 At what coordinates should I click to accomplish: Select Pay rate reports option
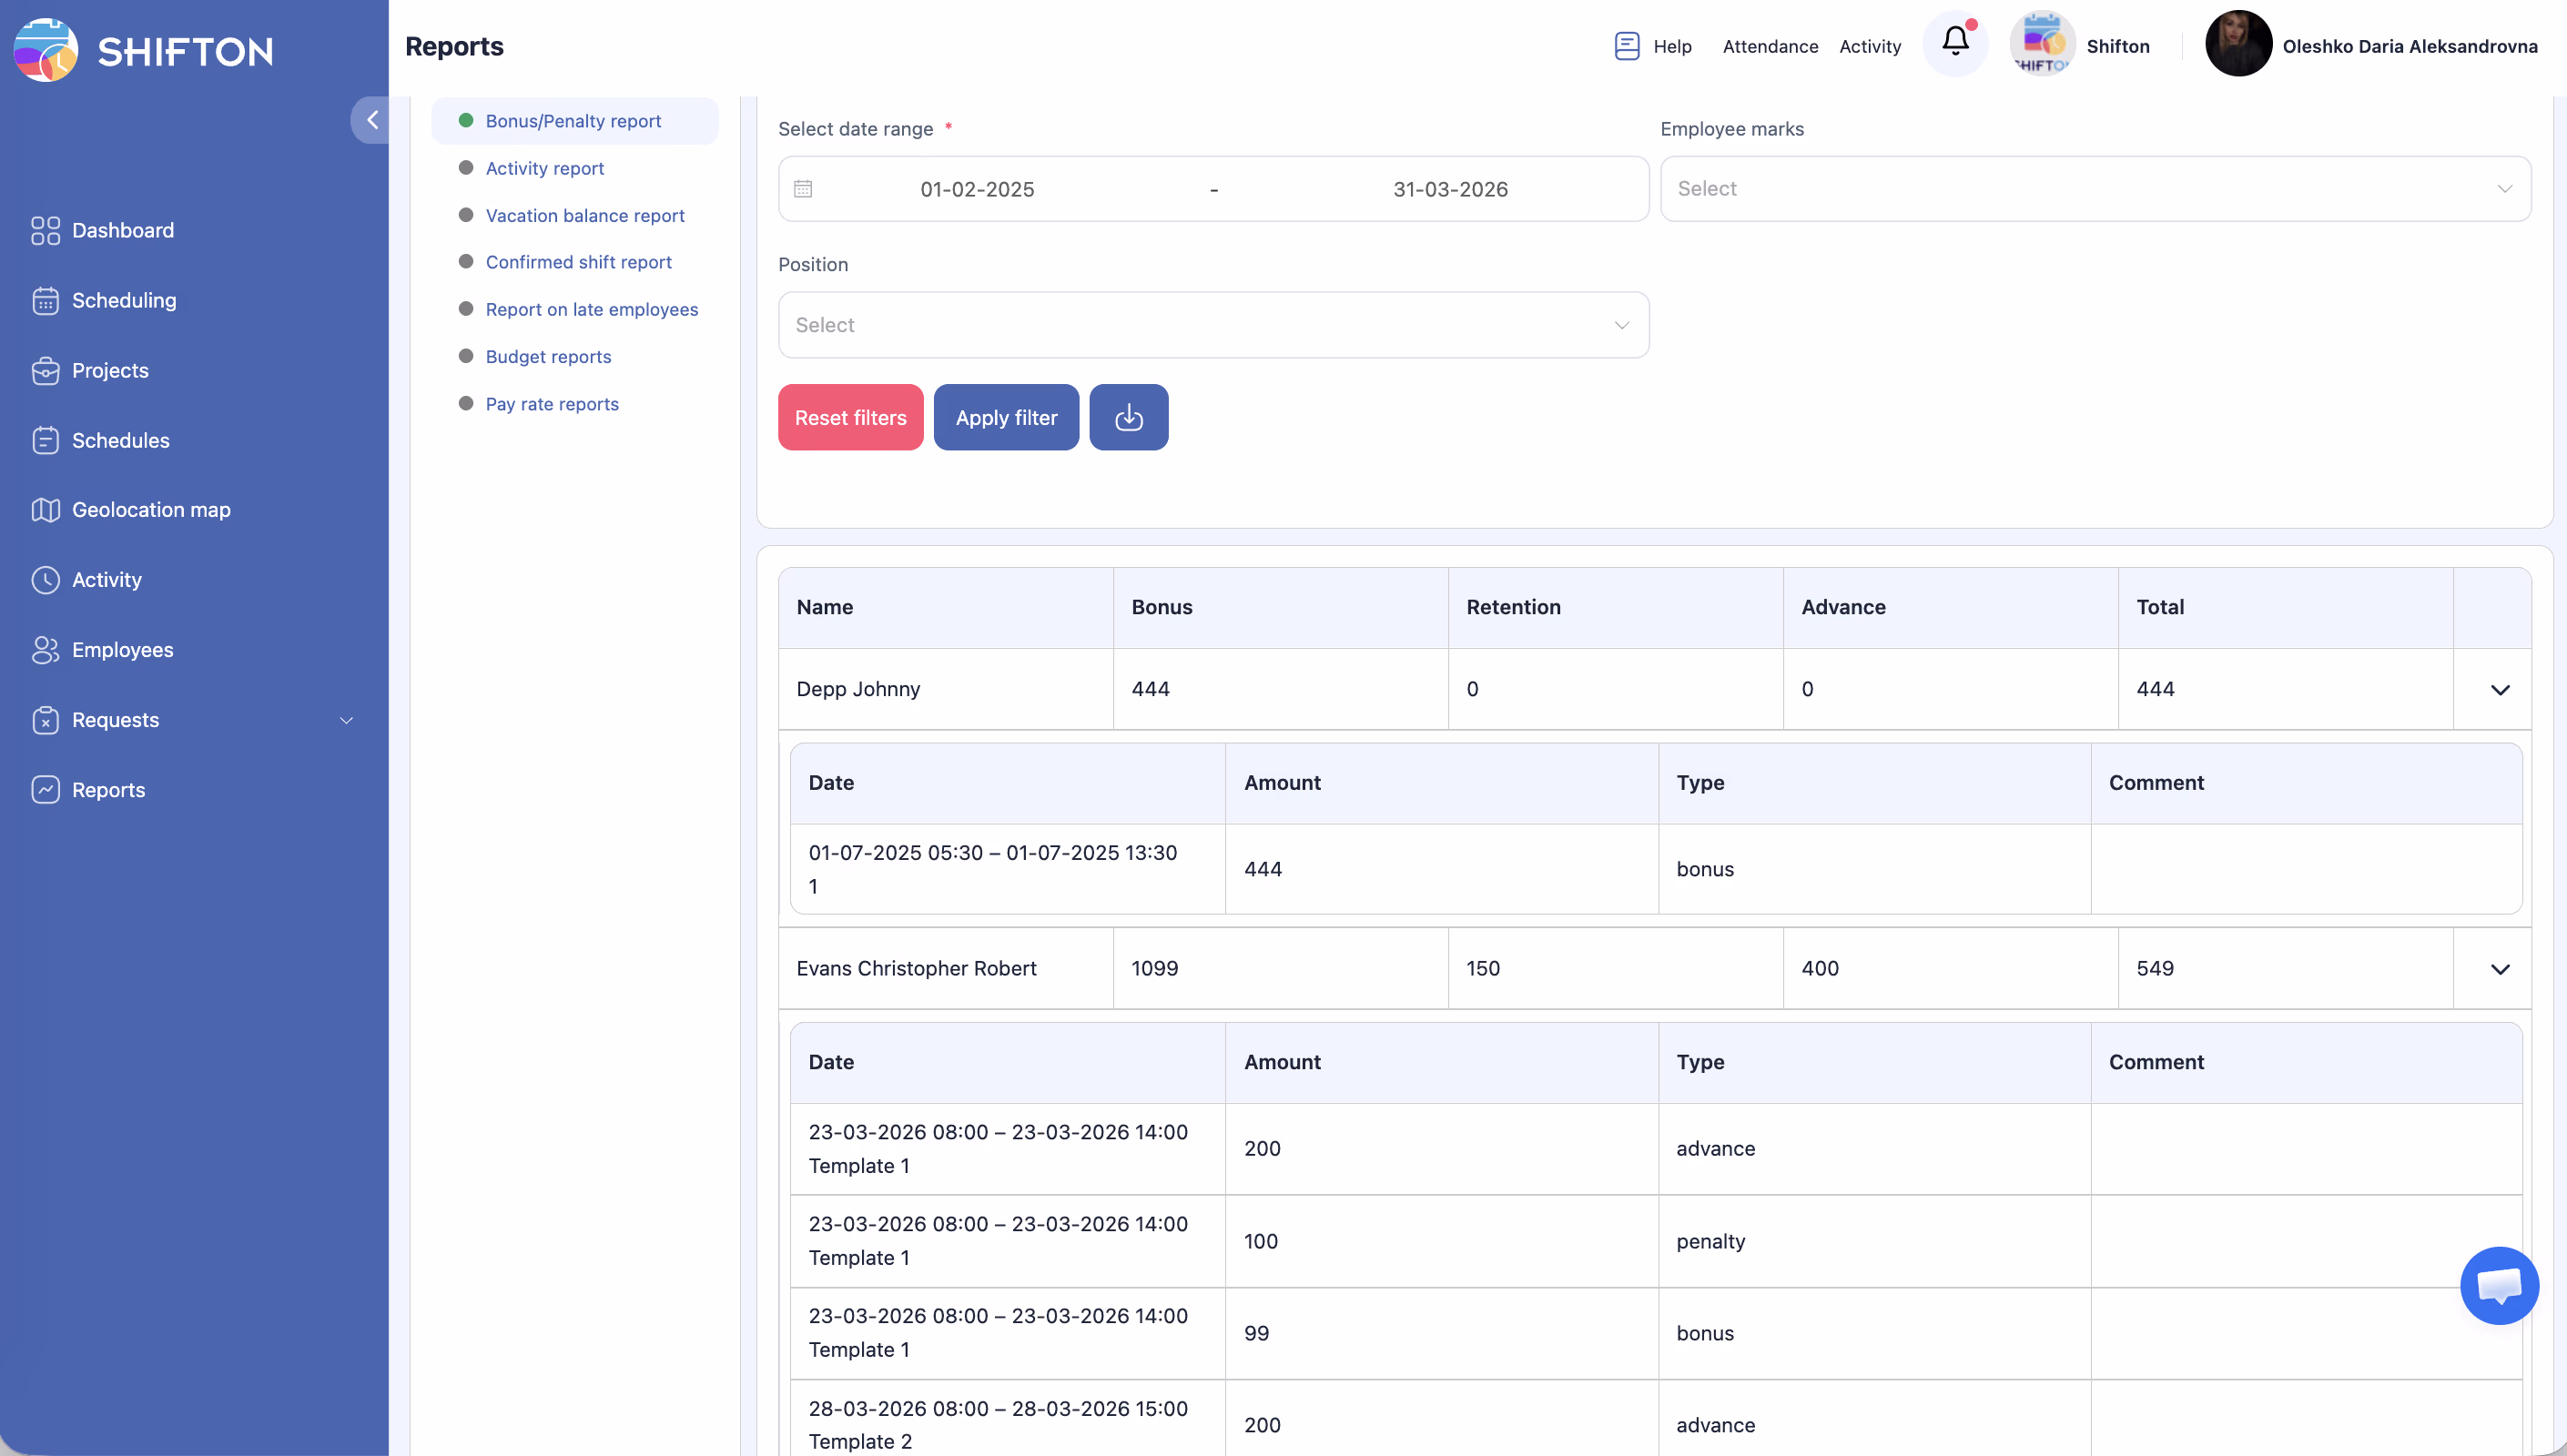[551, 404]
